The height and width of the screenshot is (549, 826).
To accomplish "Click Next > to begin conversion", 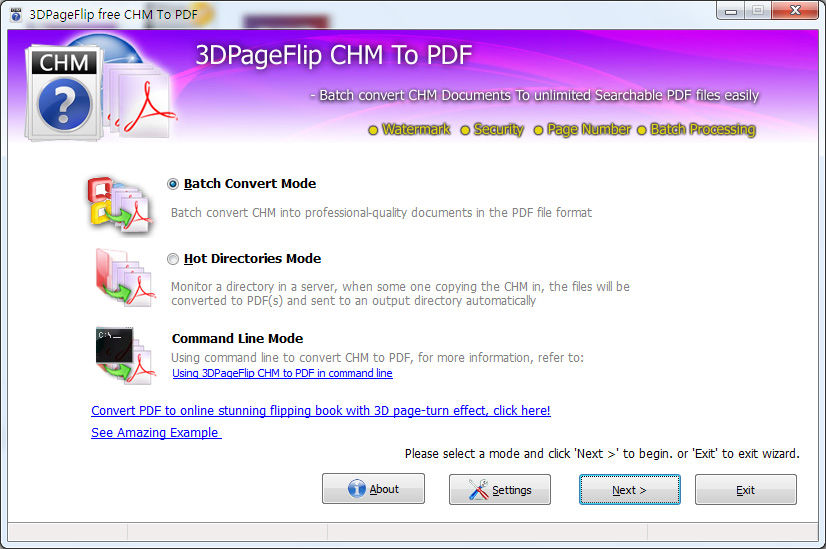I will (630, 489).
